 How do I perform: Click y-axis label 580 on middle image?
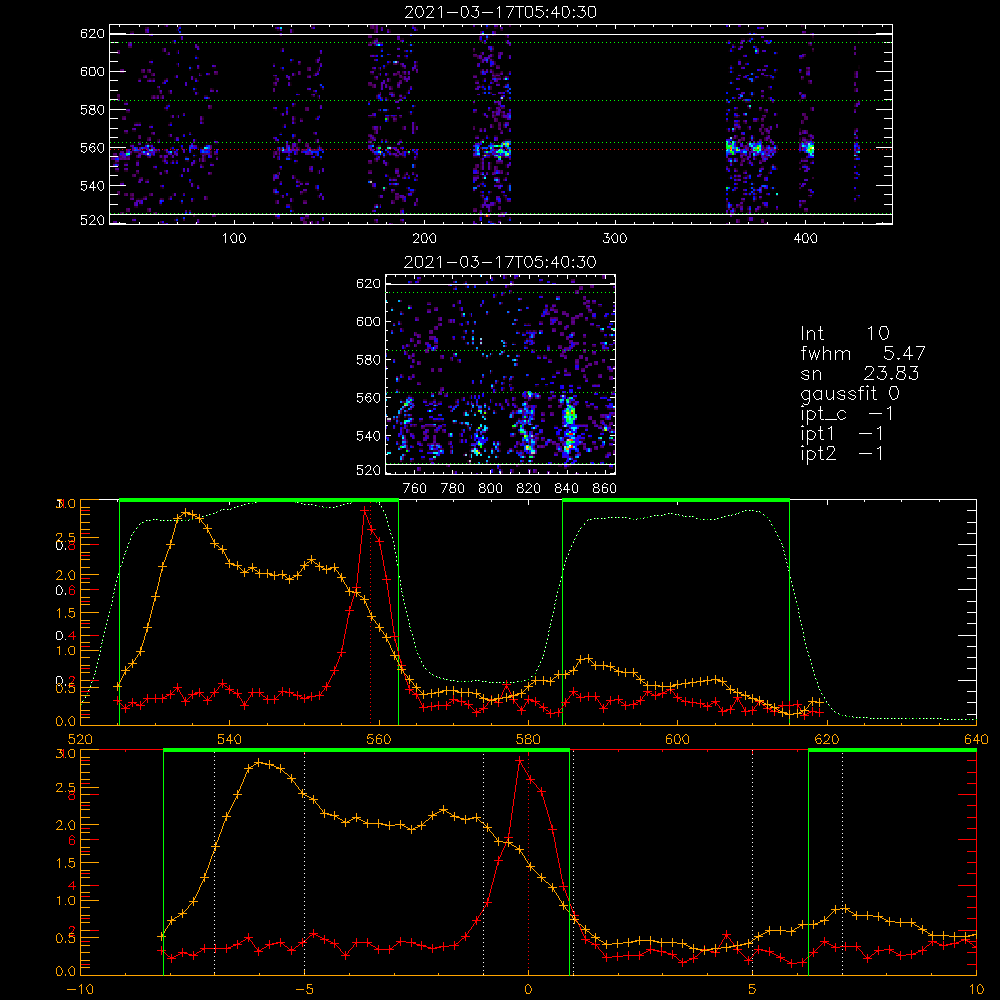coord(368,360)
